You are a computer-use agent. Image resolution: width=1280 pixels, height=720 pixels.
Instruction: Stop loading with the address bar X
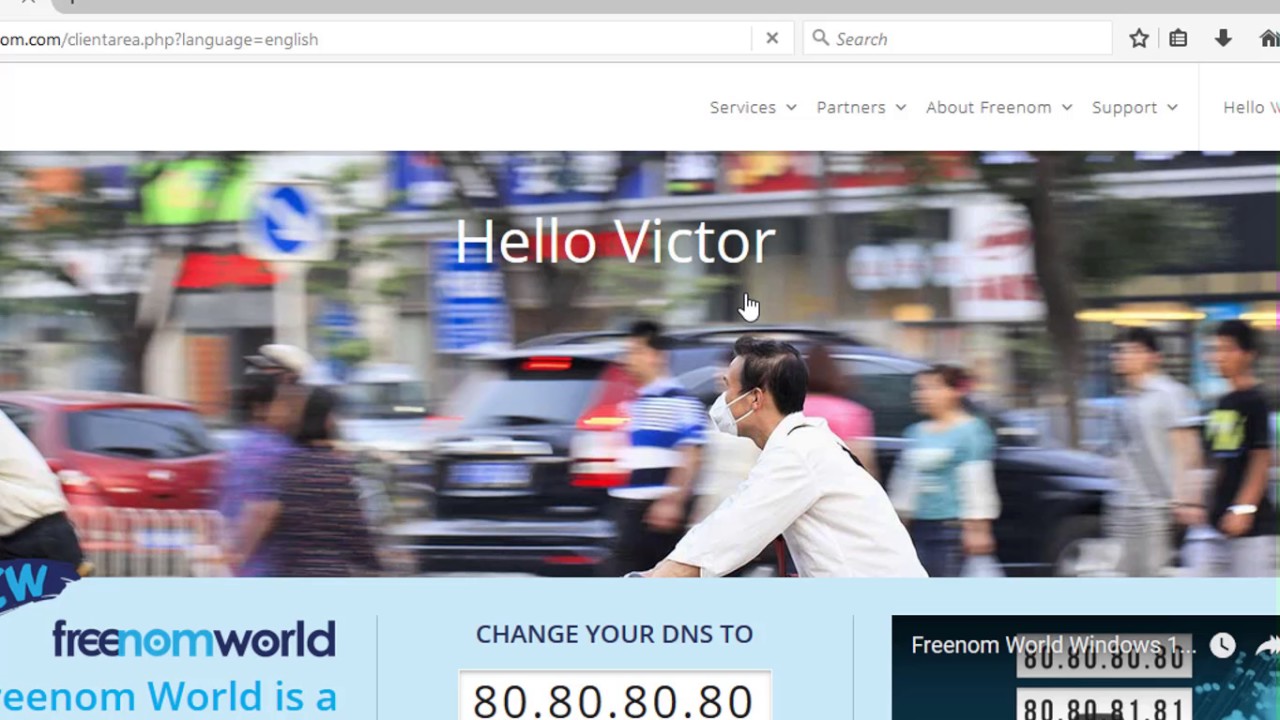click(772, 39)
